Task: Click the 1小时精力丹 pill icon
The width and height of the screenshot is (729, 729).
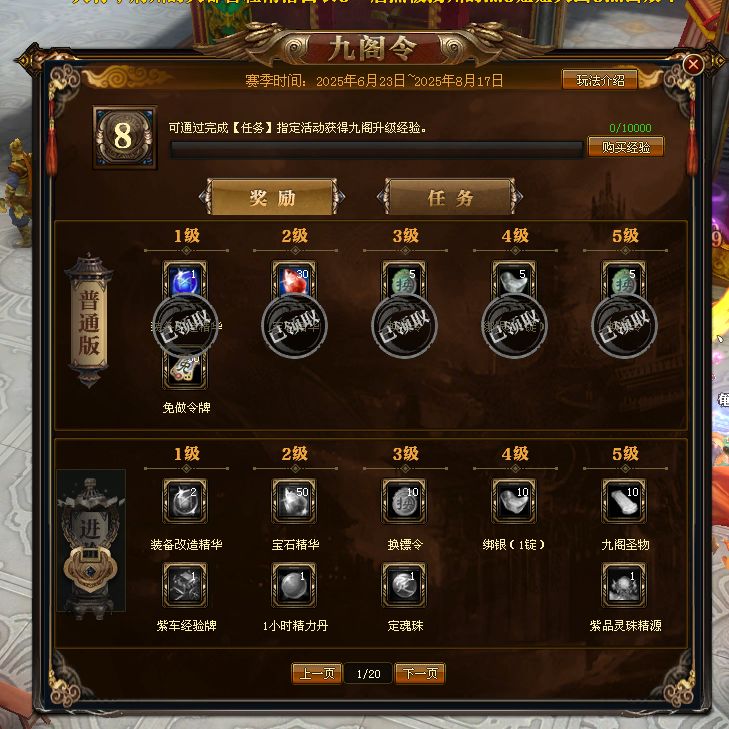Action: pyautogui.click(x=294, y=585)
